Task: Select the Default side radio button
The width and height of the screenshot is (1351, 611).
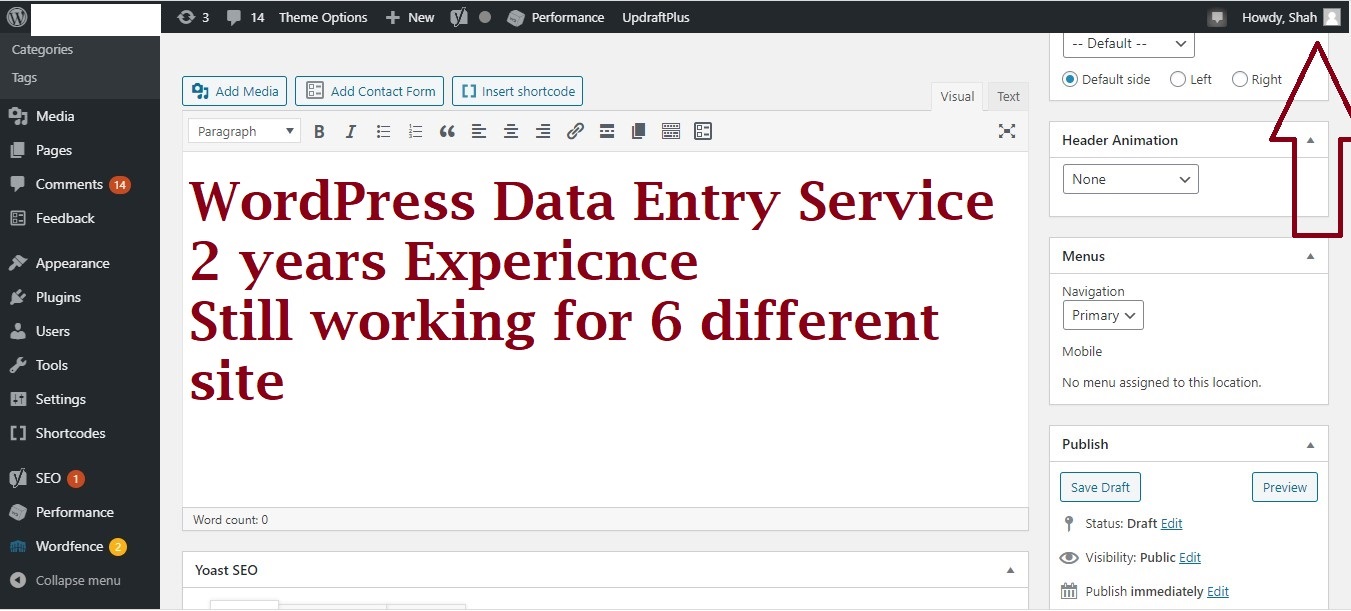Action: tap(1070, 79)
